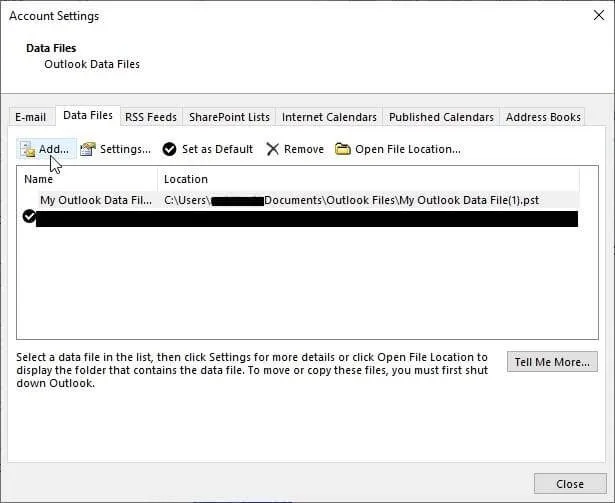Select the My Outlook Data File row

[95, 200]
